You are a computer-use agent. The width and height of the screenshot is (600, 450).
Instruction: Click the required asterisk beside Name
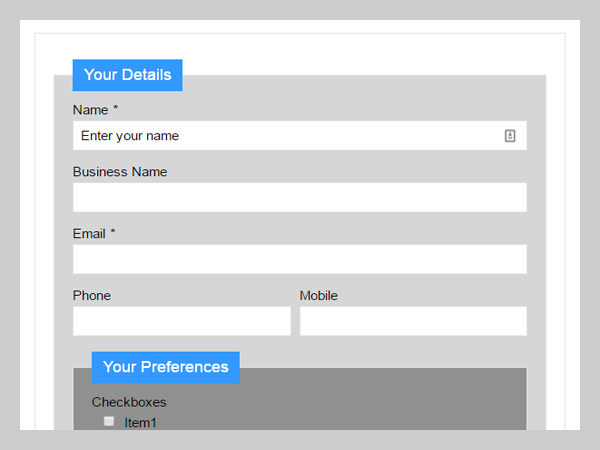[116, 109]
